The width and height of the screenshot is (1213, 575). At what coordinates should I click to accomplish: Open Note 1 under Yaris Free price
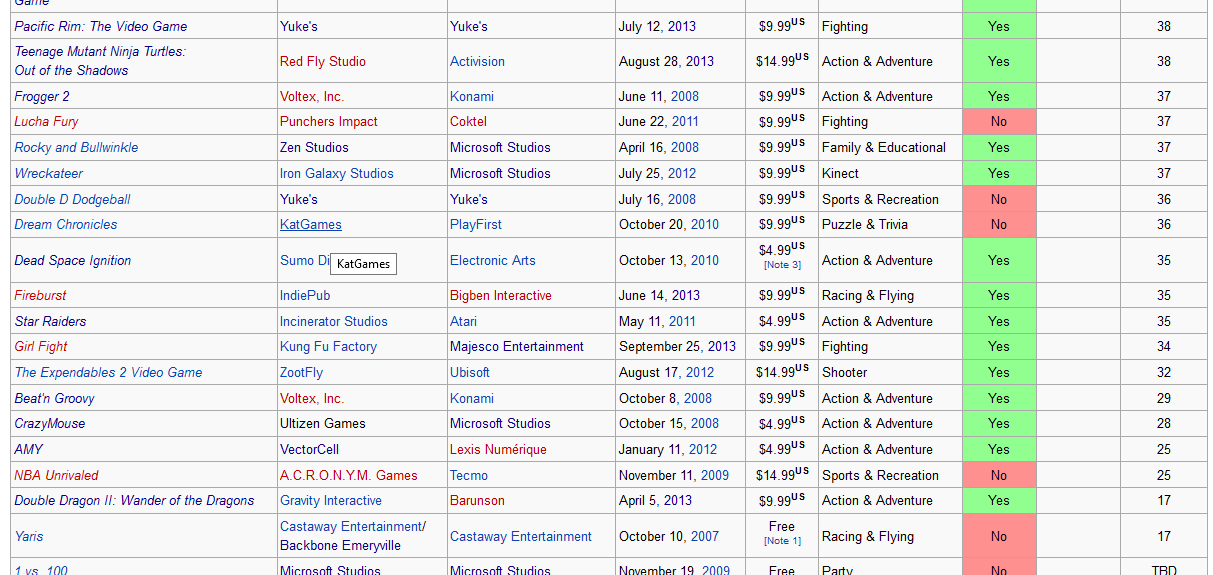(782, 541)
